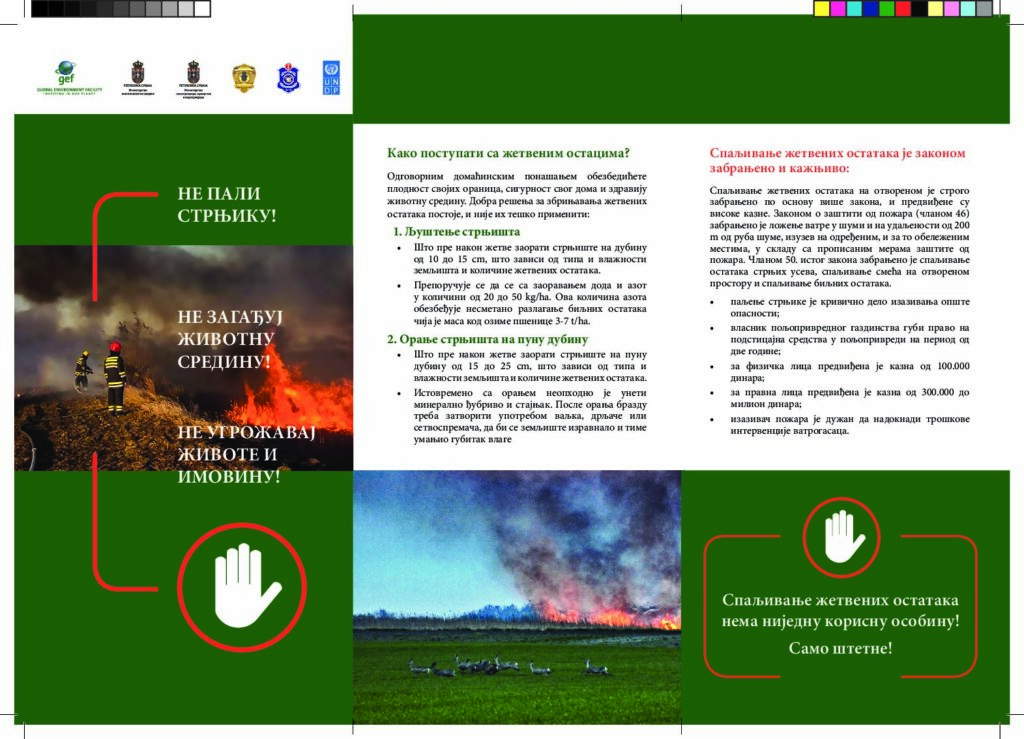This screenshot has width=1024, height=739.
Task: Click red heading 'Спаљивање жетвених остатака је законом забрањено'
Action: pos(837,161)
